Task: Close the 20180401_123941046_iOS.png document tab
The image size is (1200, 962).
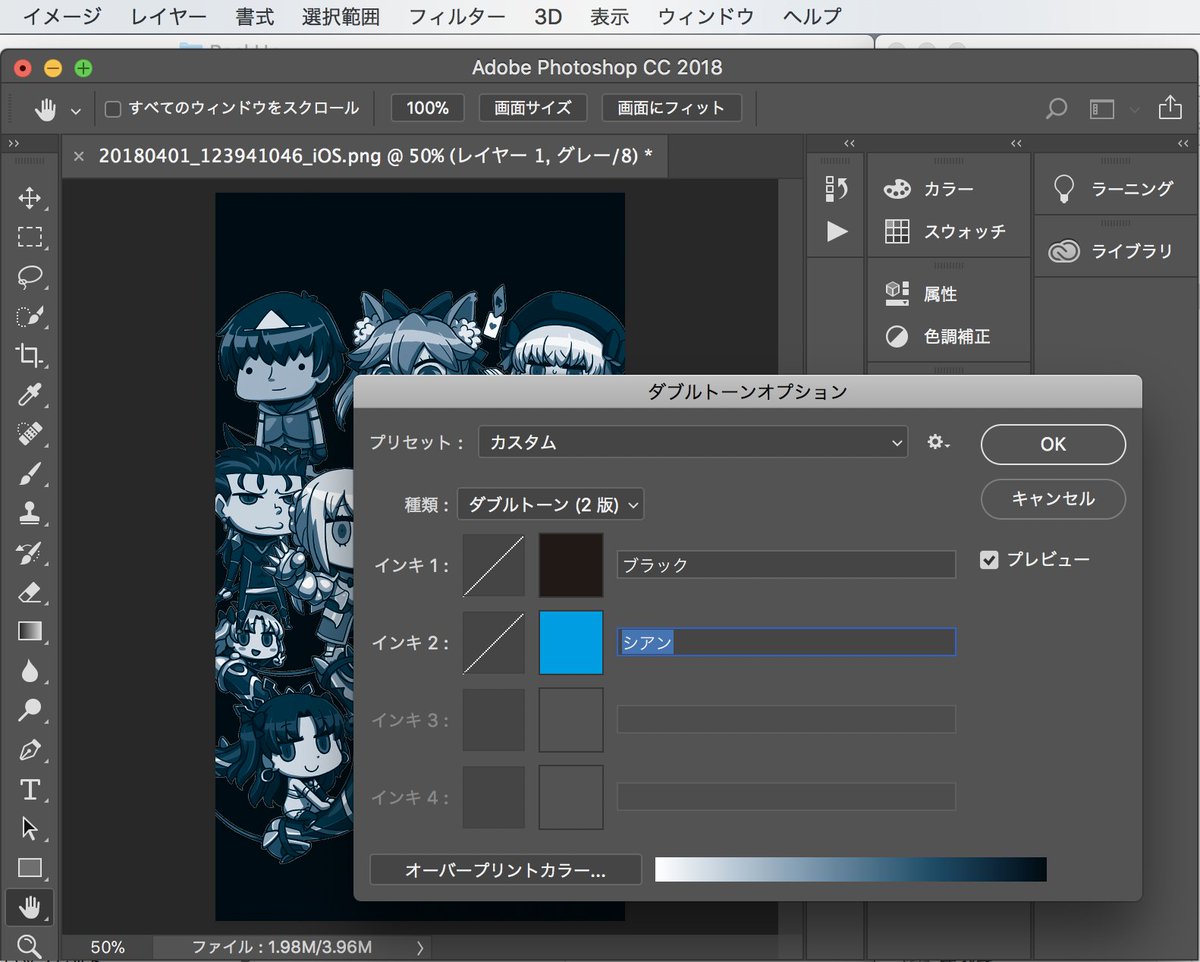Action: 79,156
